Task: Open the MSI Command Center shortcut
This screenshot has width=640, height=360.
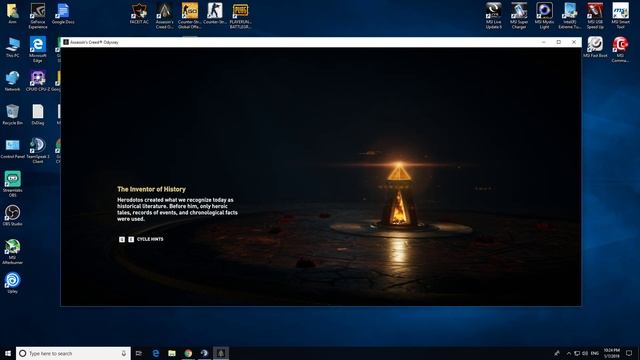Action: pyautogui.click(x=620, y=50)
